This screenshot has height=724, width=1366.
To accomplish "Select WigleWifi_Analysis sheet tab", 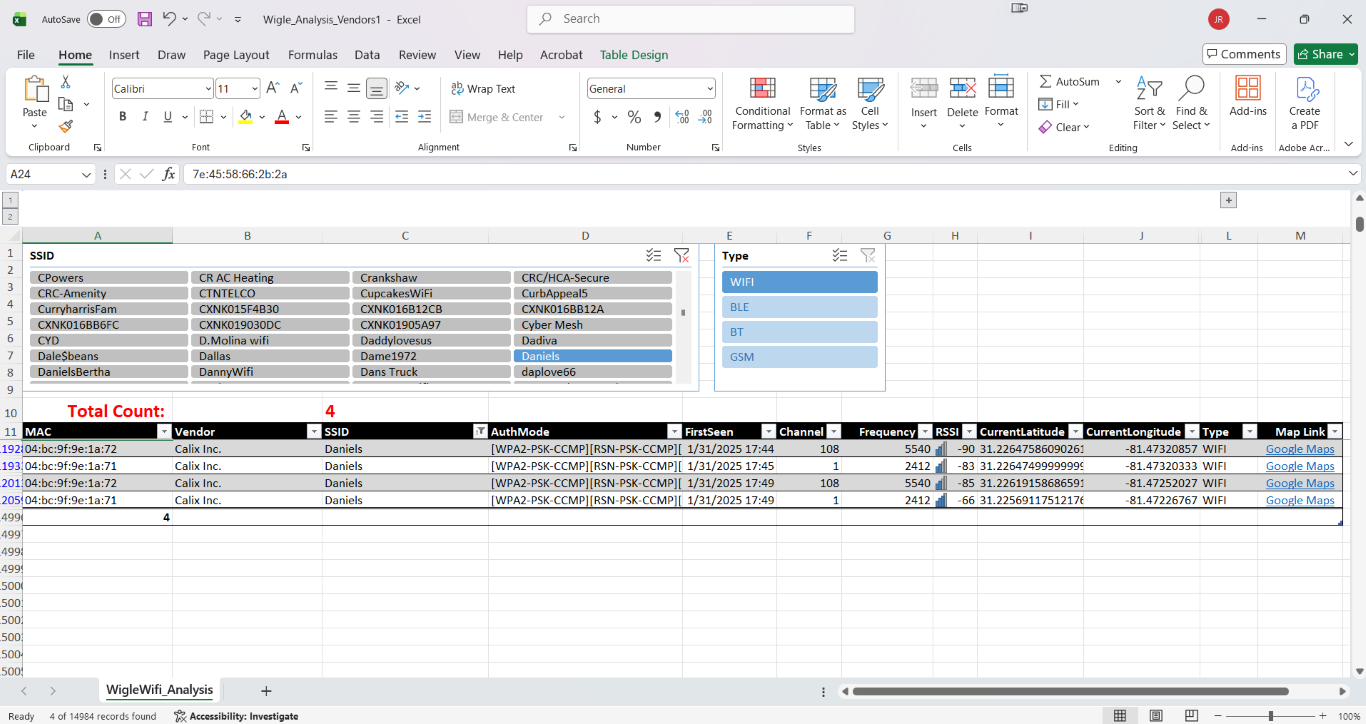I will pyautogui.click(x=160, y=690).
